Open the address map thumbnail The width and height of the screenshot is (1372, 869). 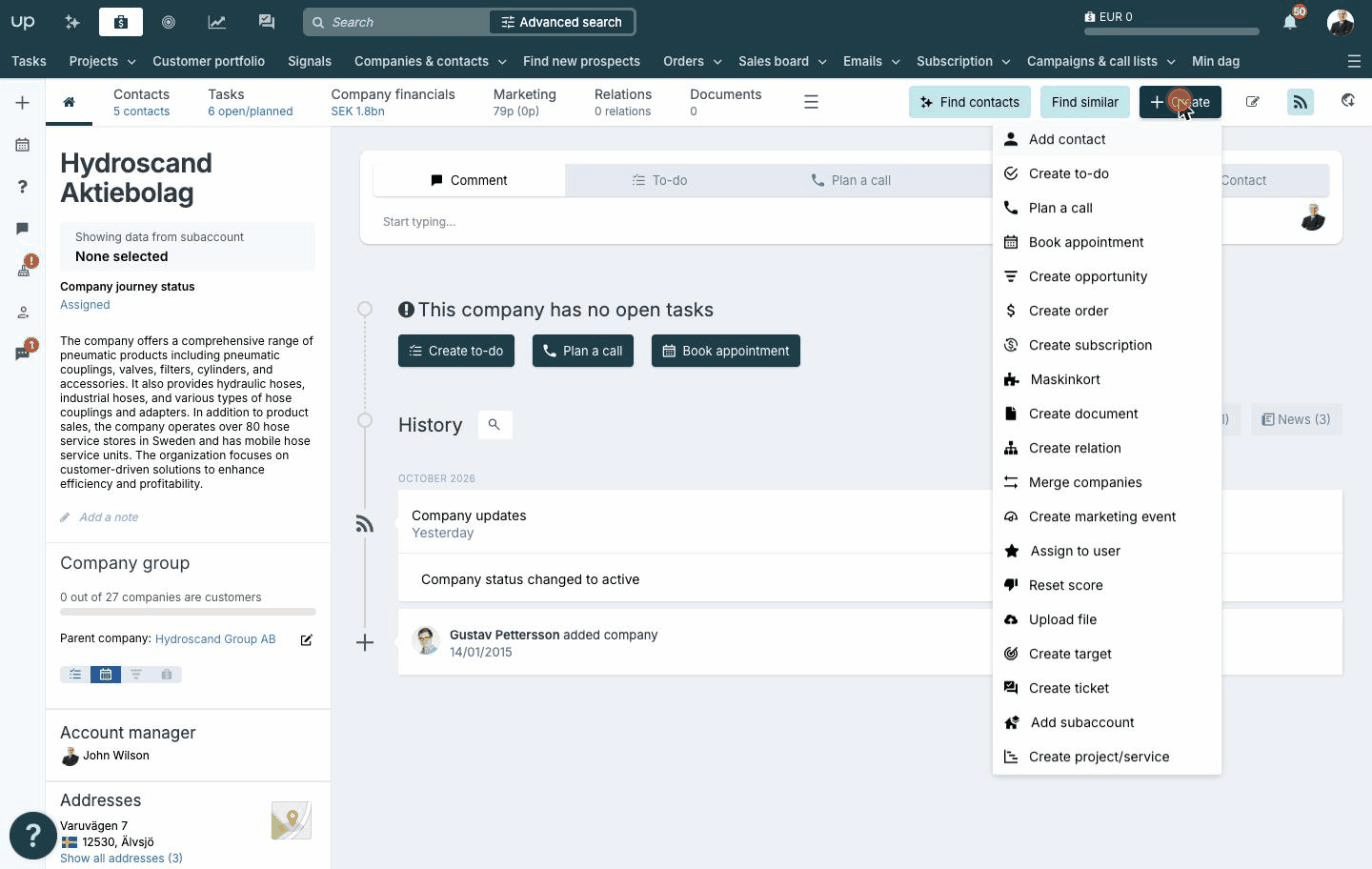(291, 821)
